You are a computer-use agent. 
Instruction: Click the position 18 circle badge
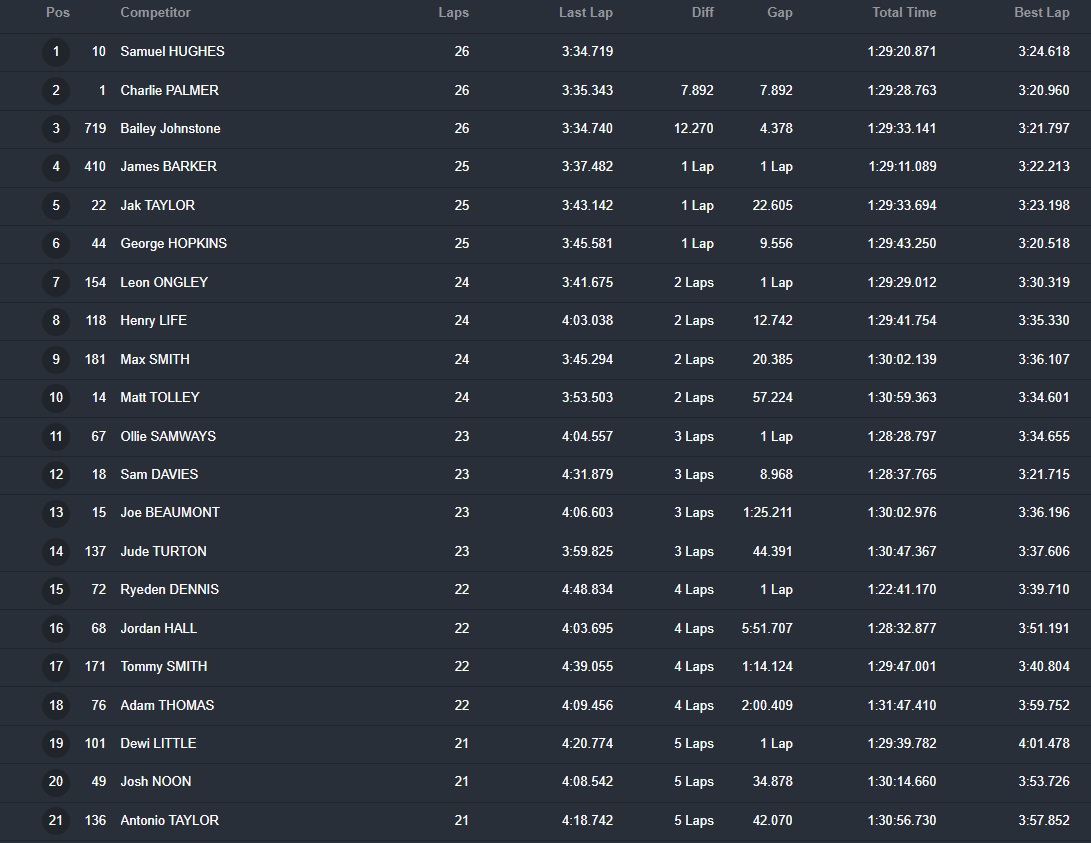click(56, 706)
